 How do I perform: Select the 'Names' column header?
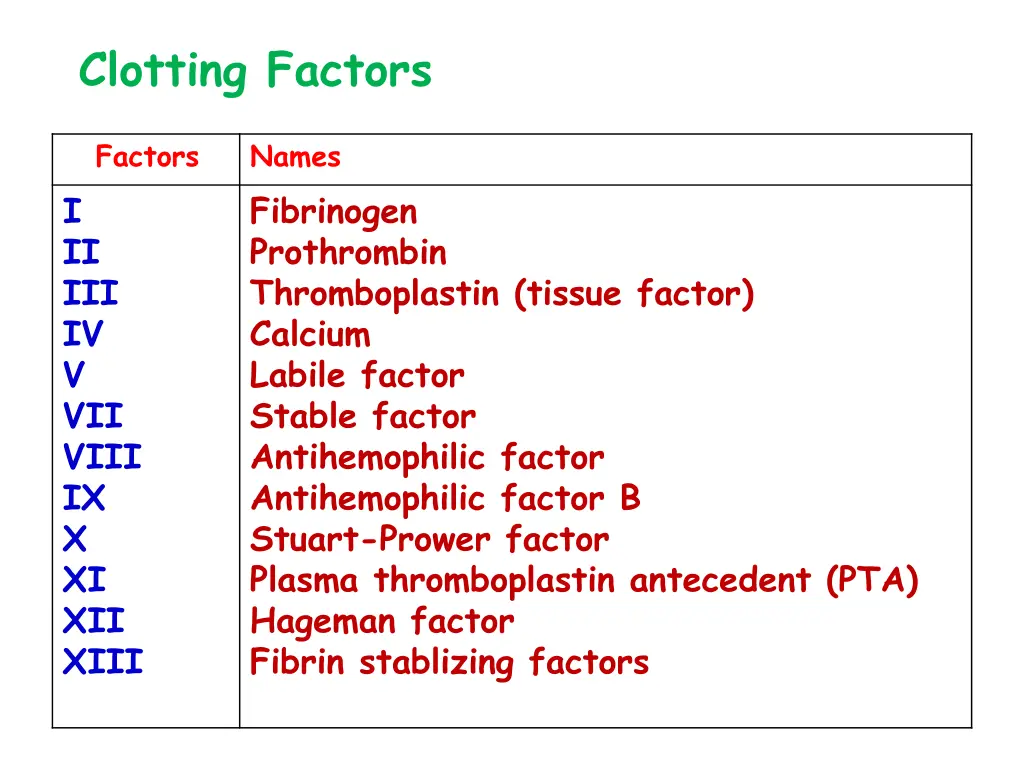[295, 157]
